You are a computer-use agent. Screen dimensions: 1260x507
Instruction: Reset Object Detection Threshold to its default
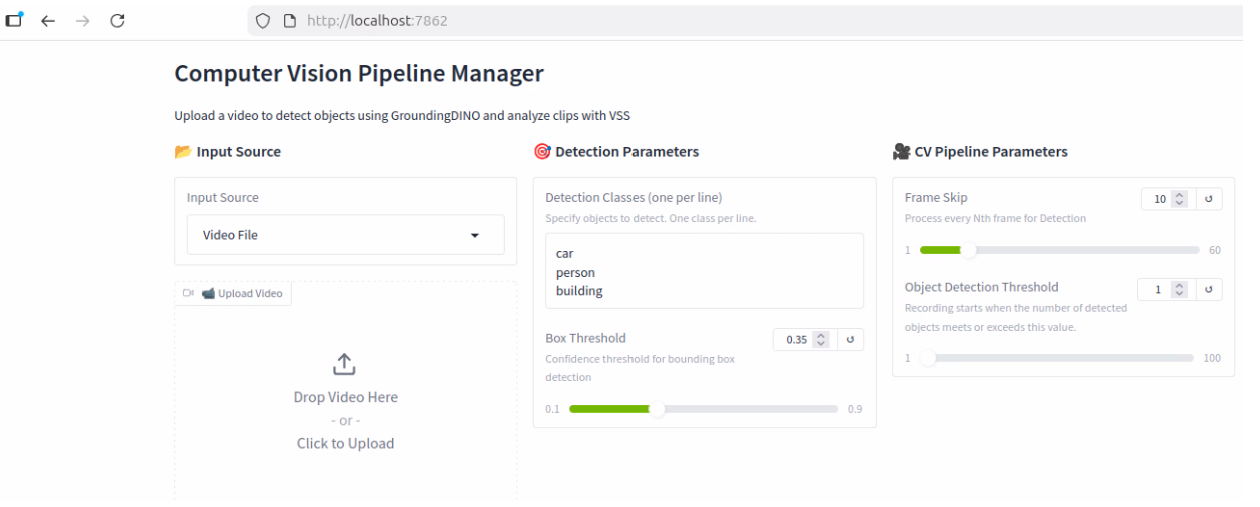point(1208,289)
